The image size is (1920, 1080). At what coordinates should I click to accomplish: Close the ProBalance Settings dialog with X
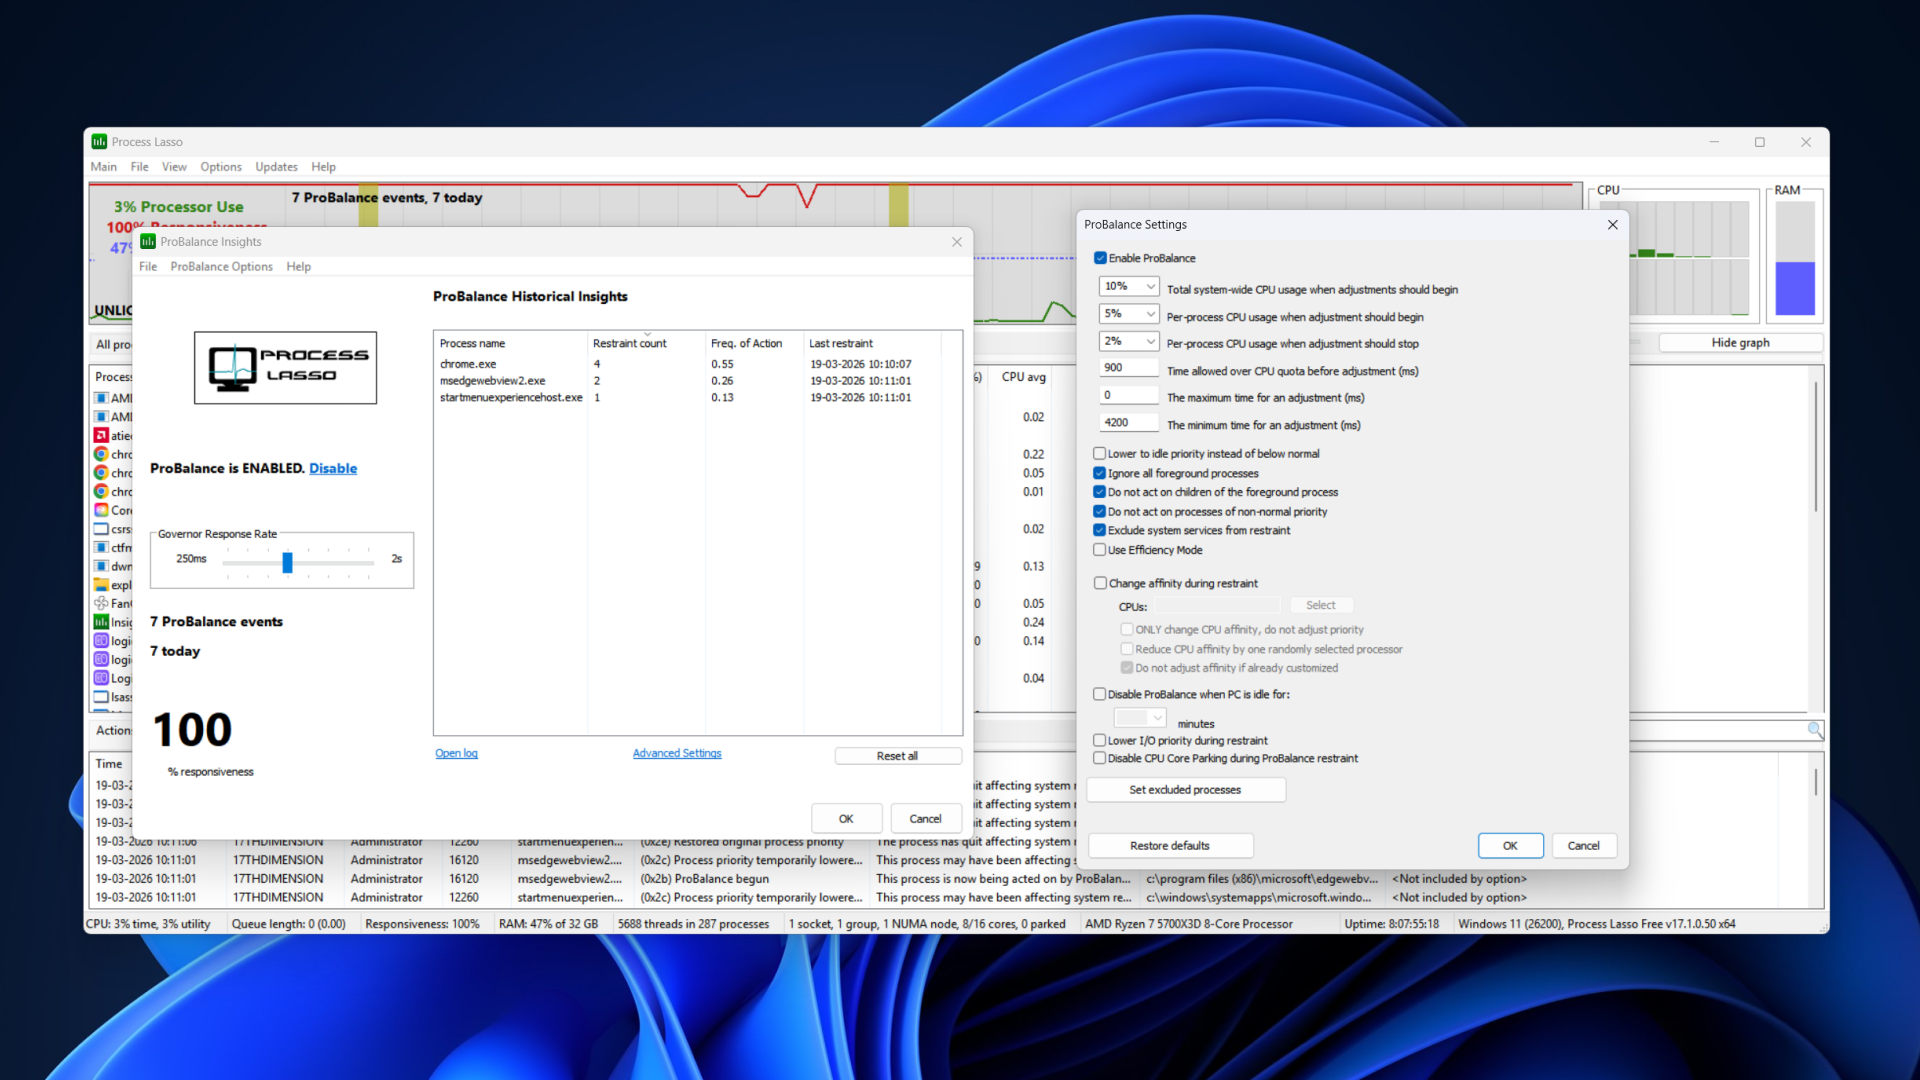[x=1612, y=225]
